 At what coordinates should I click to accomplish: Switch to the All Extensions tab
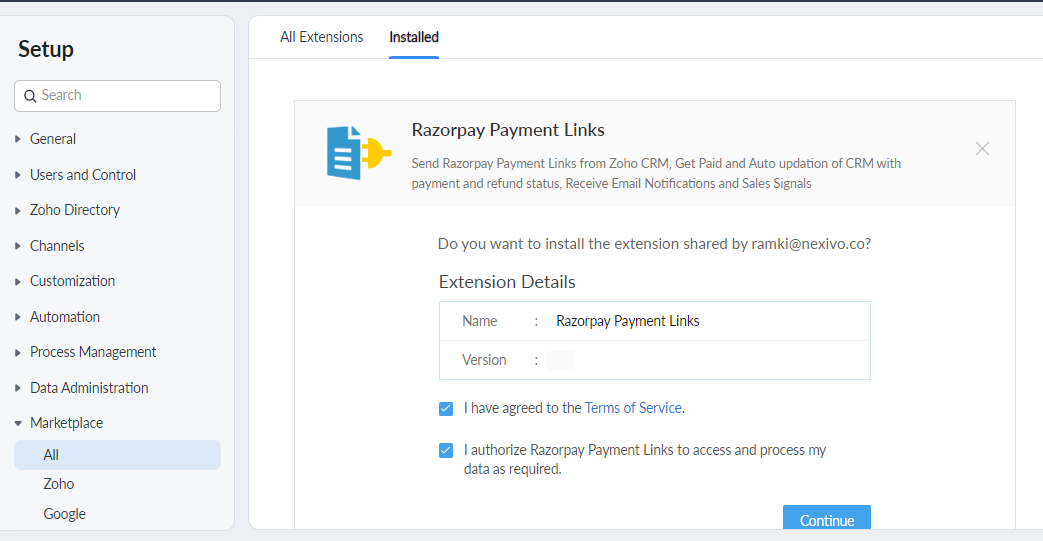321,37
